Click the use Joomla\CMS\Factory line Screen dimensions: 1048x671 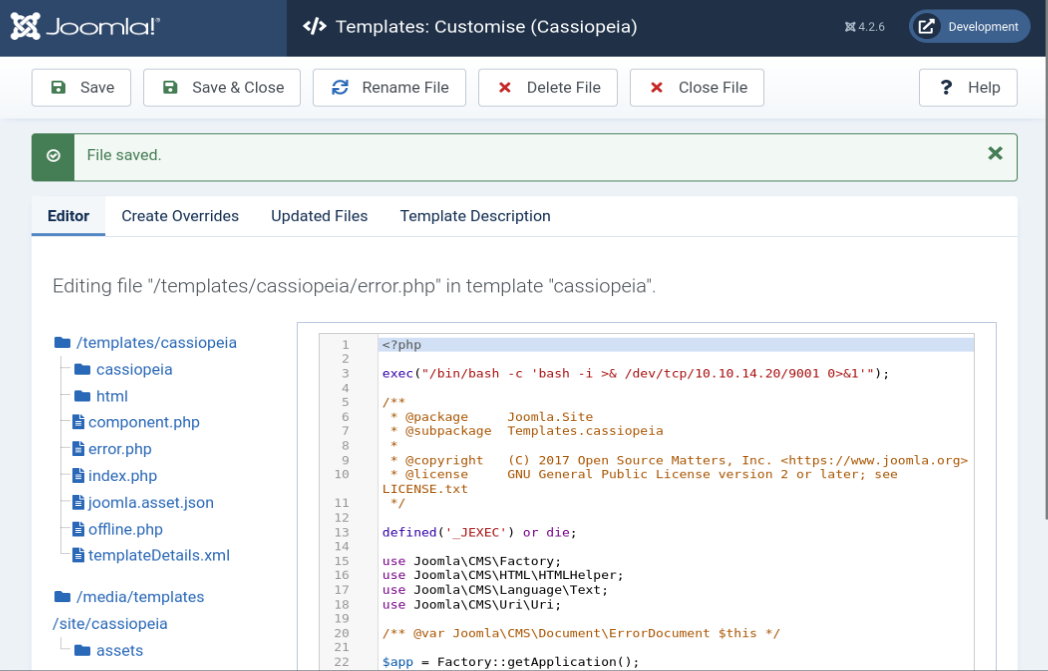pyautogui.click(x=472, y=561)
